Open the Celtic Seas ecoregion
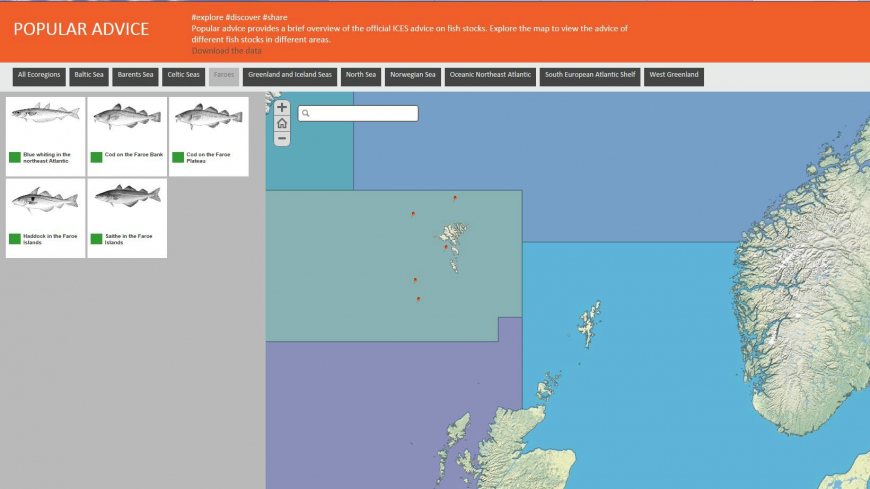 click(184, 77)
